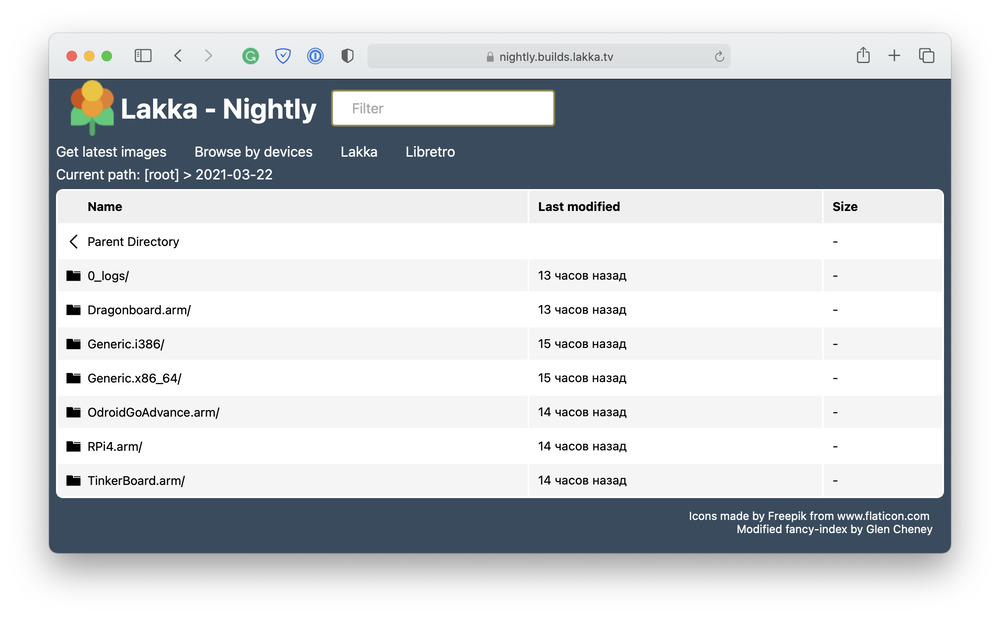Screen dimensions: 1000x618
Task: Click the folder icon for OdroidGoAdvance.arm
Action: point(73,412)
